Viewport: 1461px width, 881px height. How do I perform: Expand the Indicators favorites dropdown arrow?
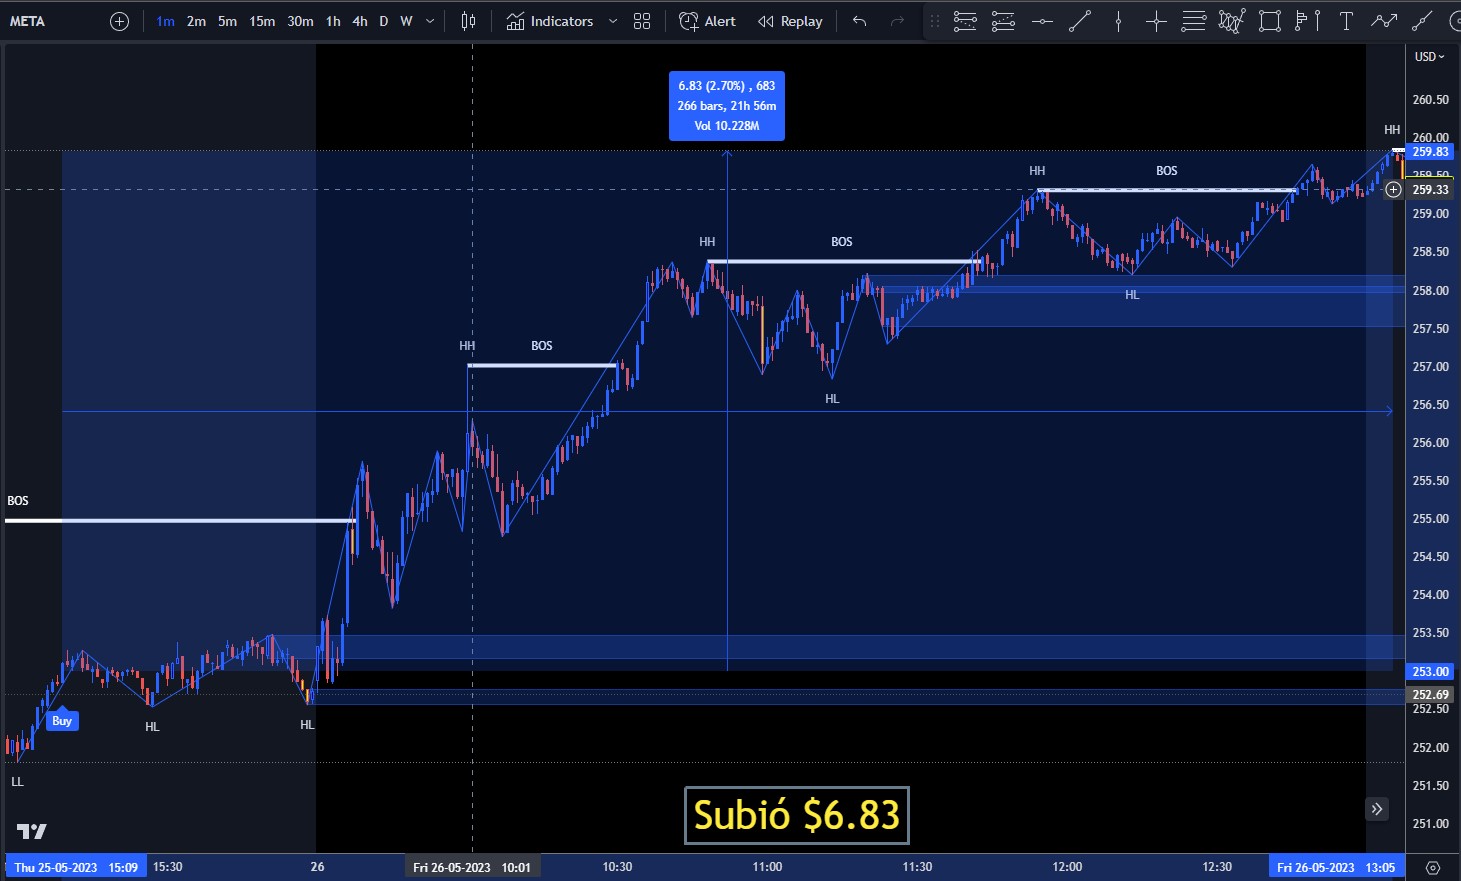pos(613,21)
